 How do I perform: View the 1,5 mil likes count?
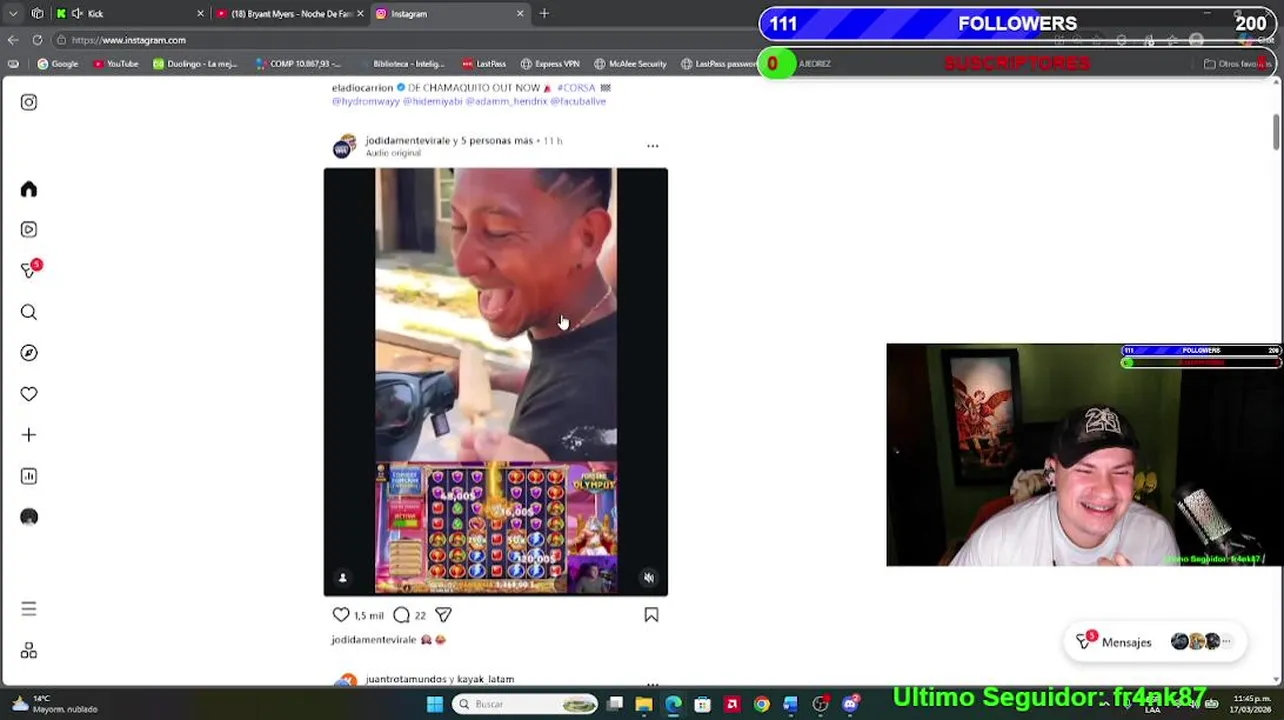point(369,616)
